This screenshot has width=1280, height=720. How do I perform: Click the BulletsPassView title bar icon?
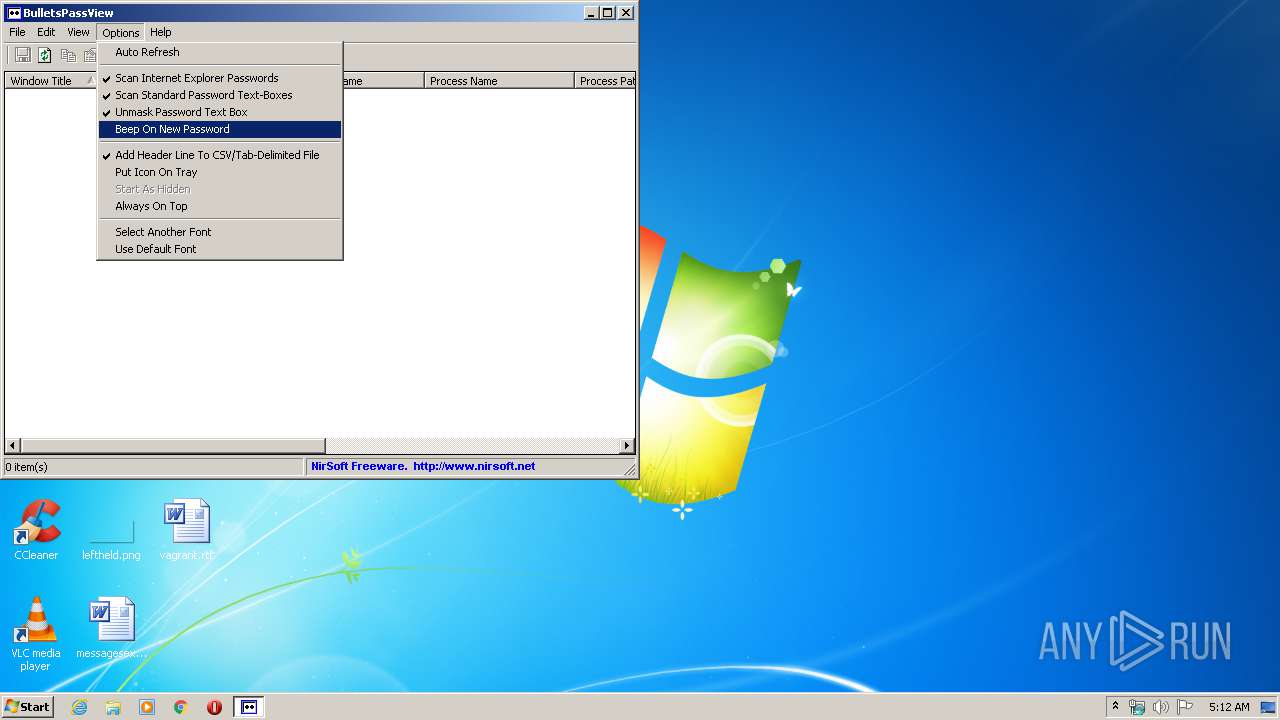14,13
